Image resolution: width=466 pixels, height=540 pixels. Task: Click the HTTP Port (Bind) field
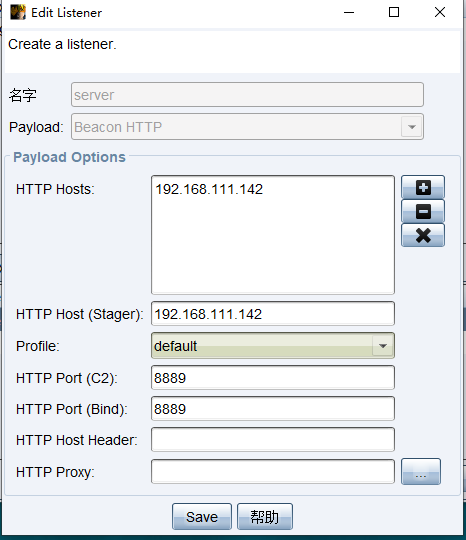[x=273, y=409]
